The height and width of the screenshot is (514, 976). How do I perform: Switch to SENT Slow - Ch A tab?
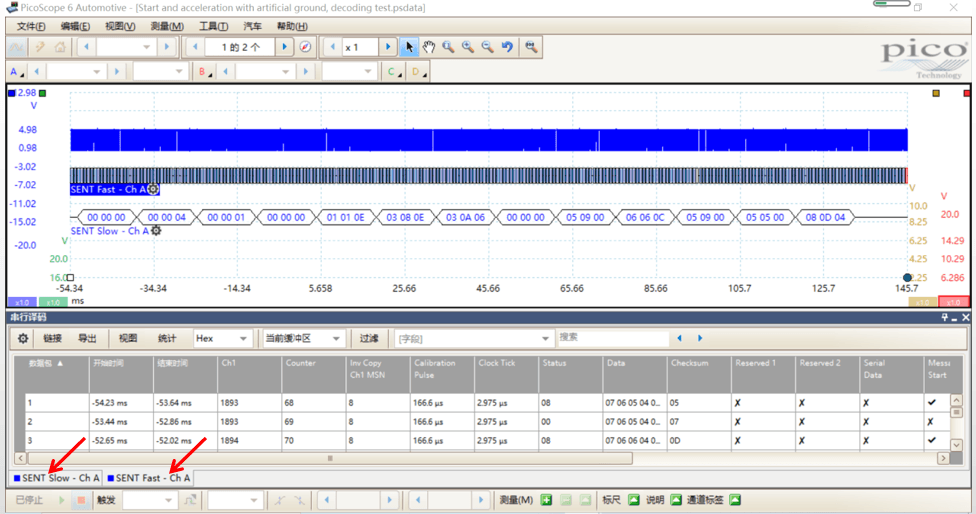coord(56,478)
